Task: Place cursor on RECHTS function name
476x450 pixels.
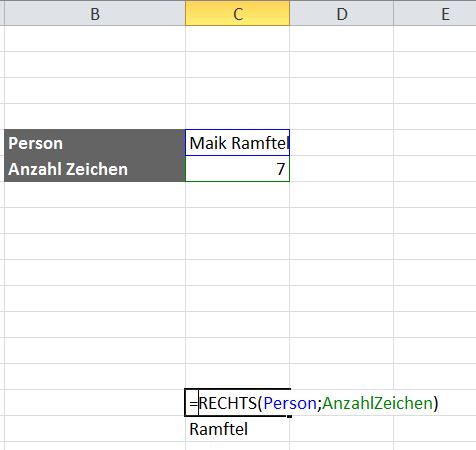Action: pyautogui.click(x=228, y=403)
